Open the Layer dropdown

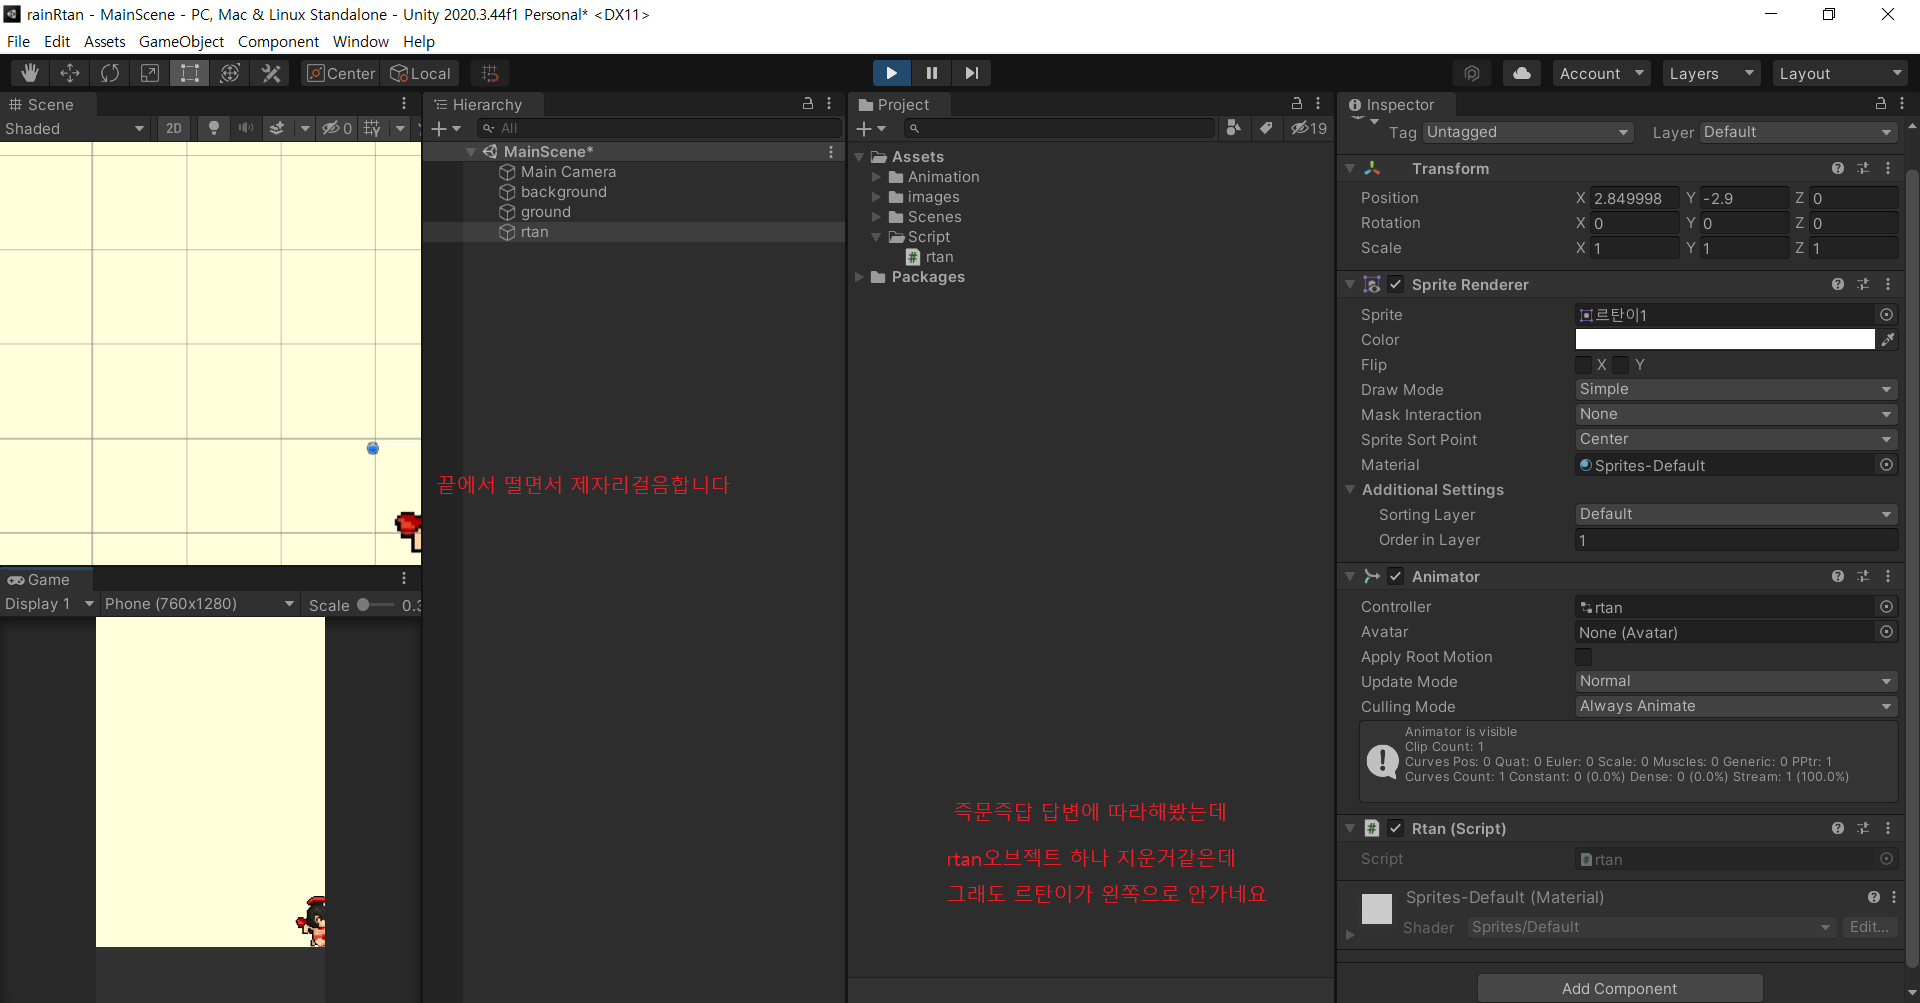coord(1798,132)
